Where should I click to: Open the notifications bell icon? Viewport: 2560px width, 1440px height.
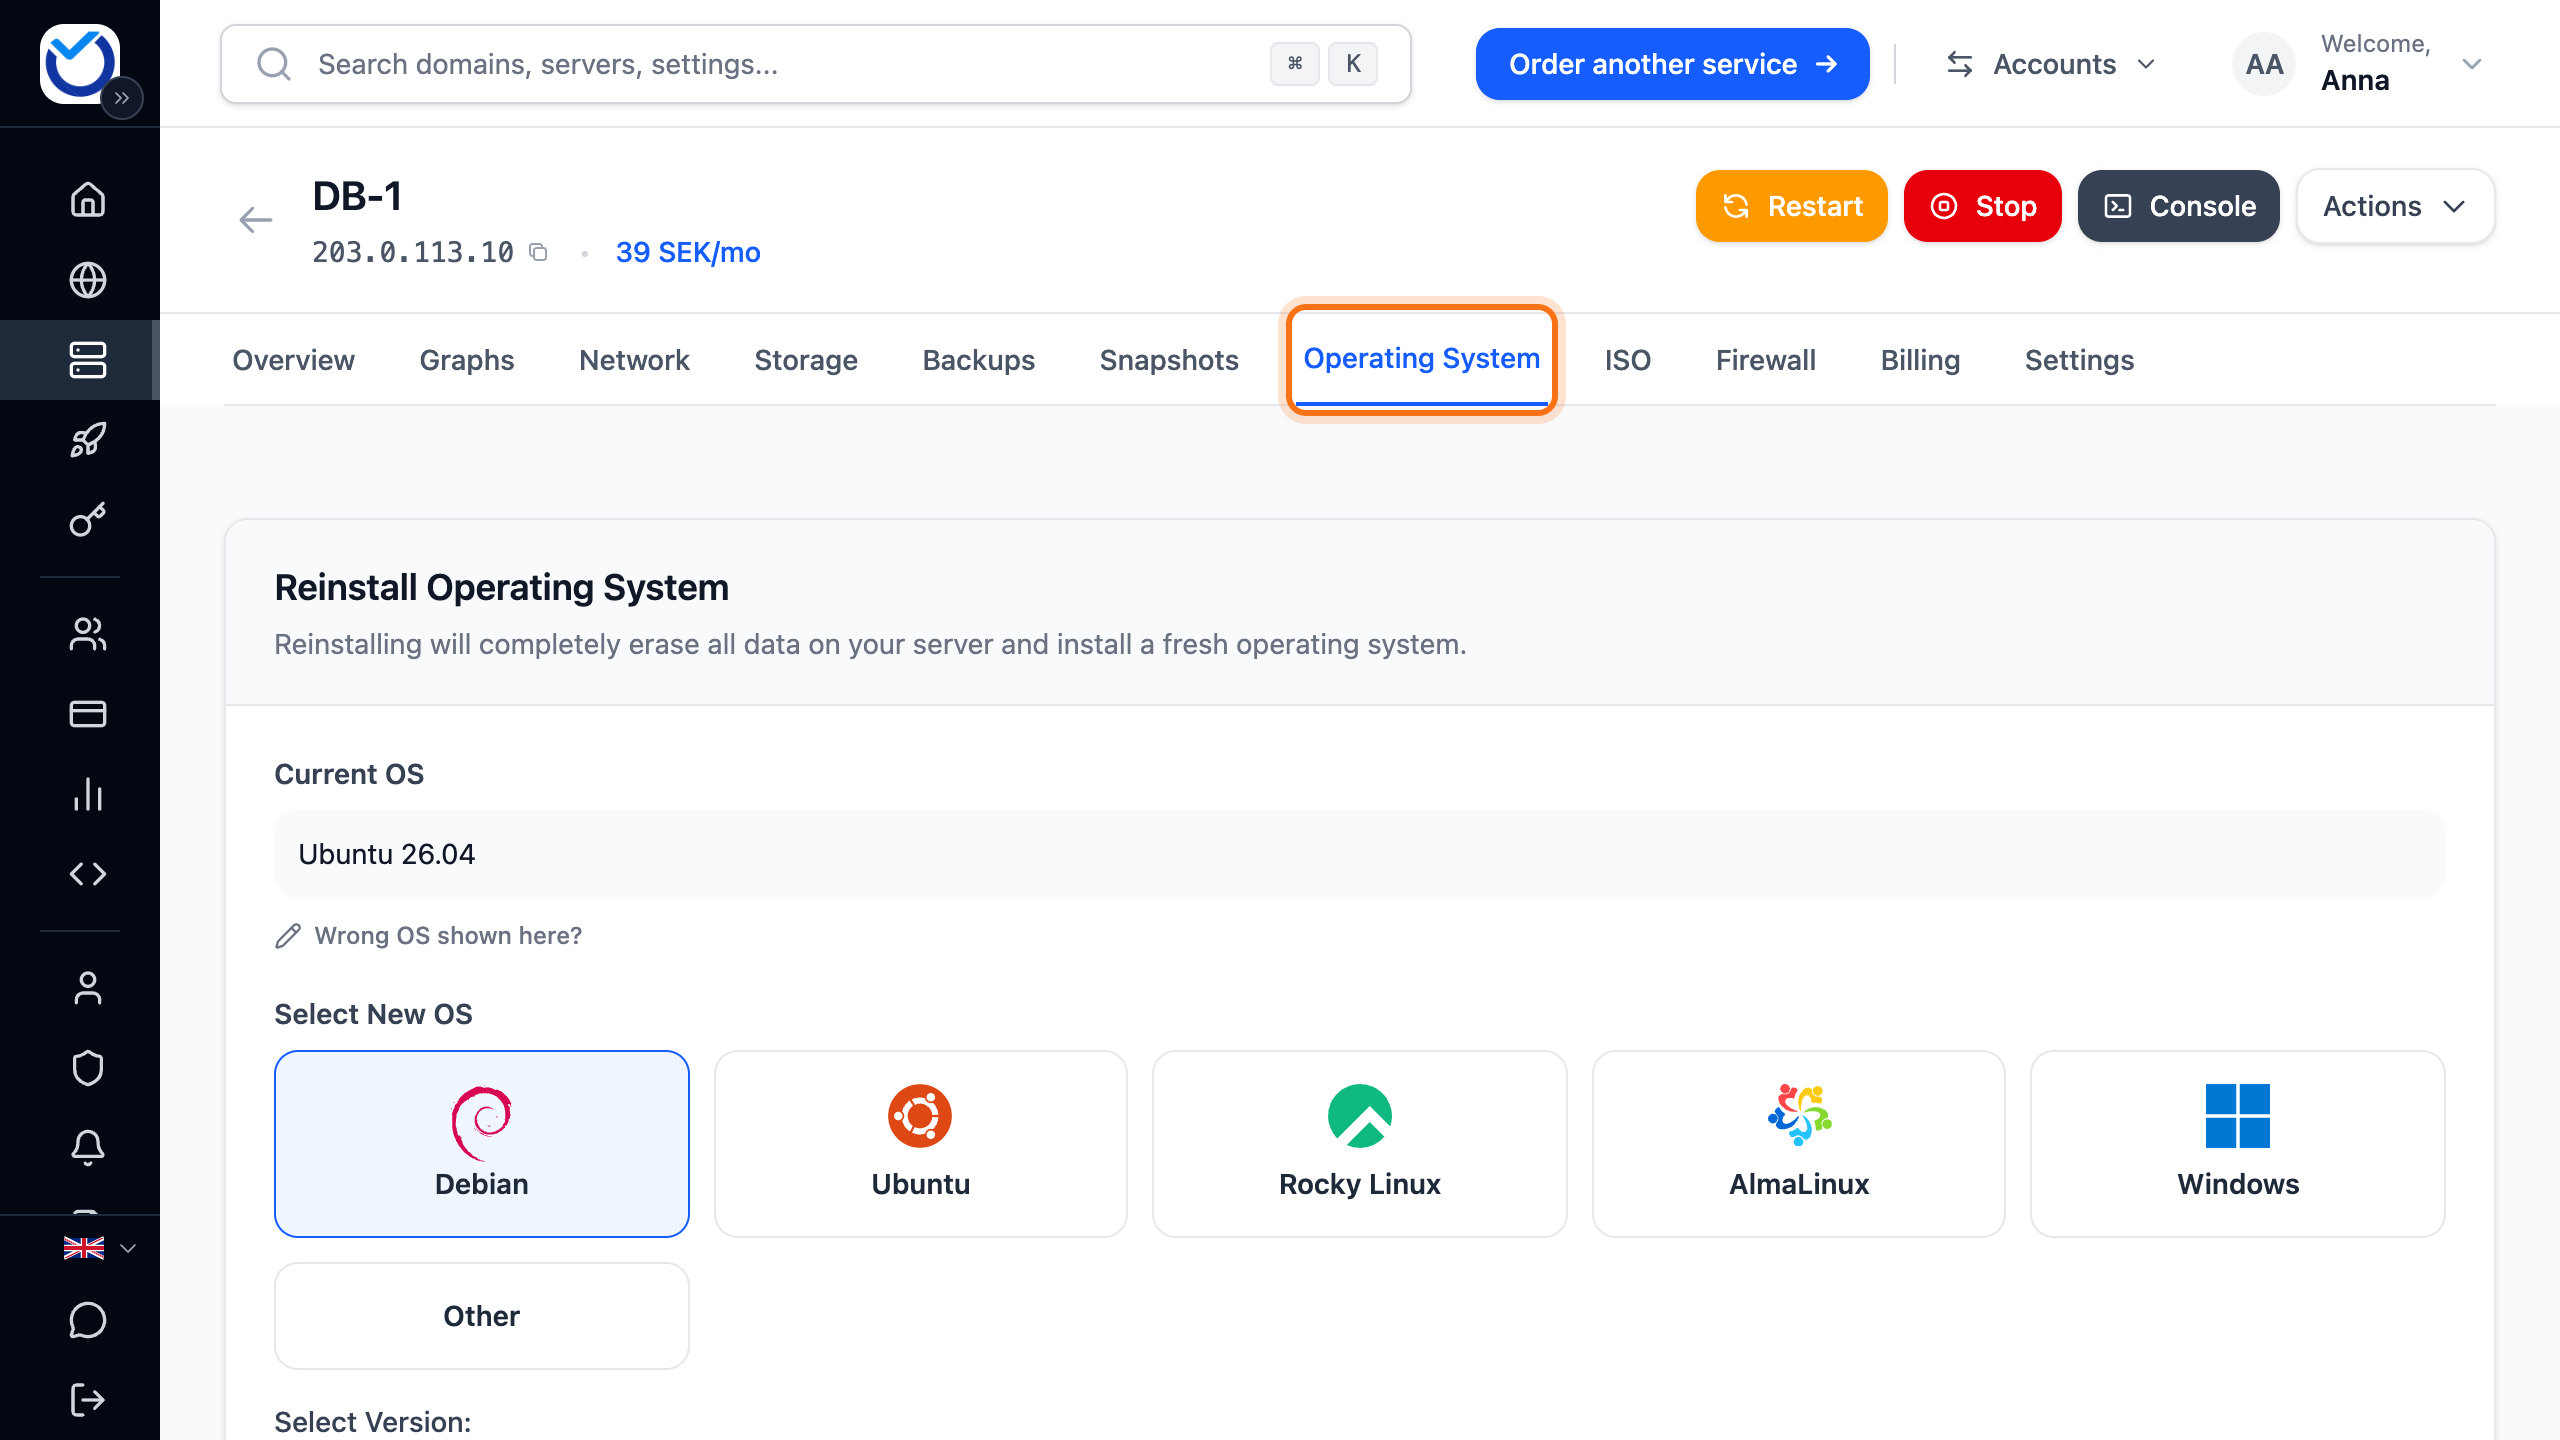88,1148
